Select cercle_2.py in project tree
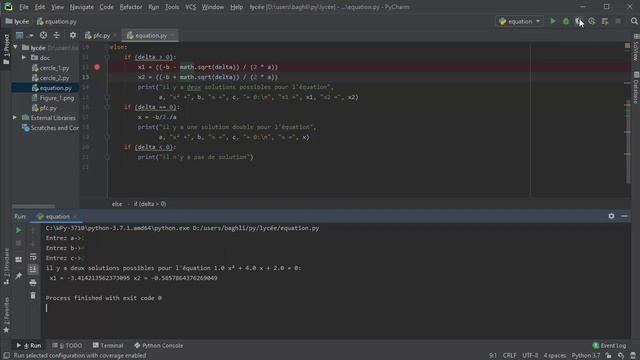 click(51, 78)
